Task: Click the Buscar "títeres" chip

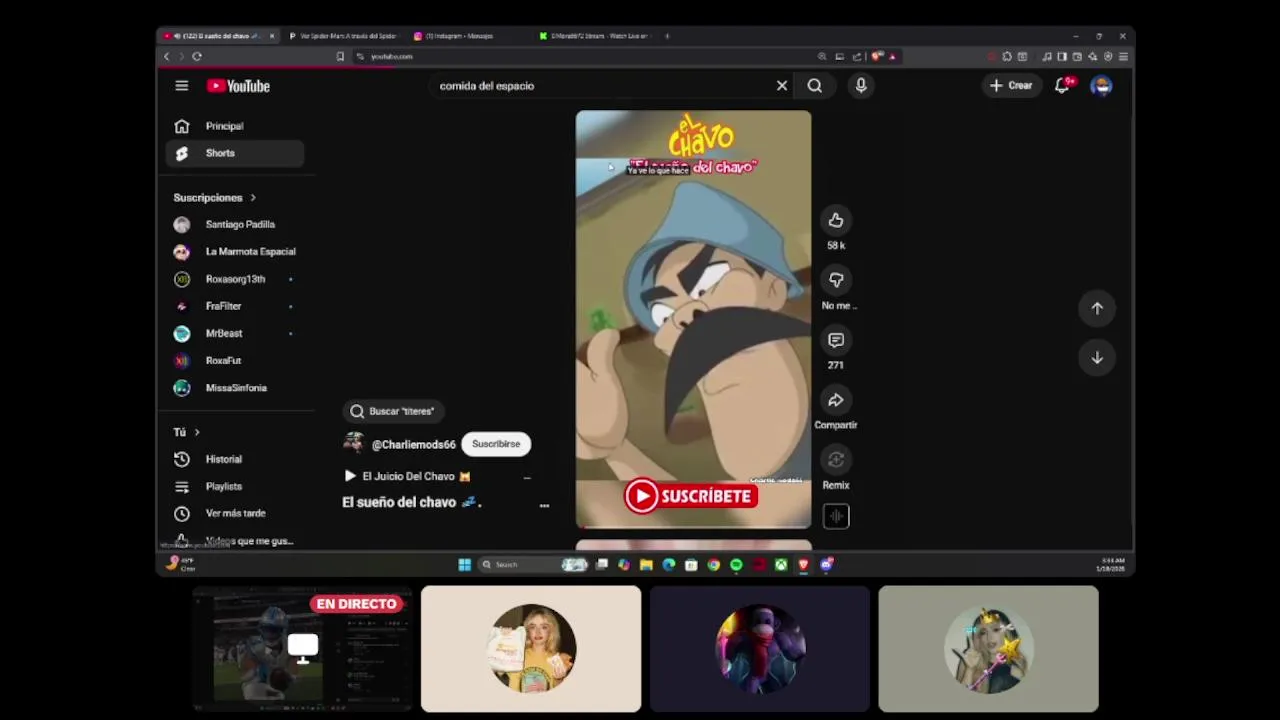Action: [393, 411]
